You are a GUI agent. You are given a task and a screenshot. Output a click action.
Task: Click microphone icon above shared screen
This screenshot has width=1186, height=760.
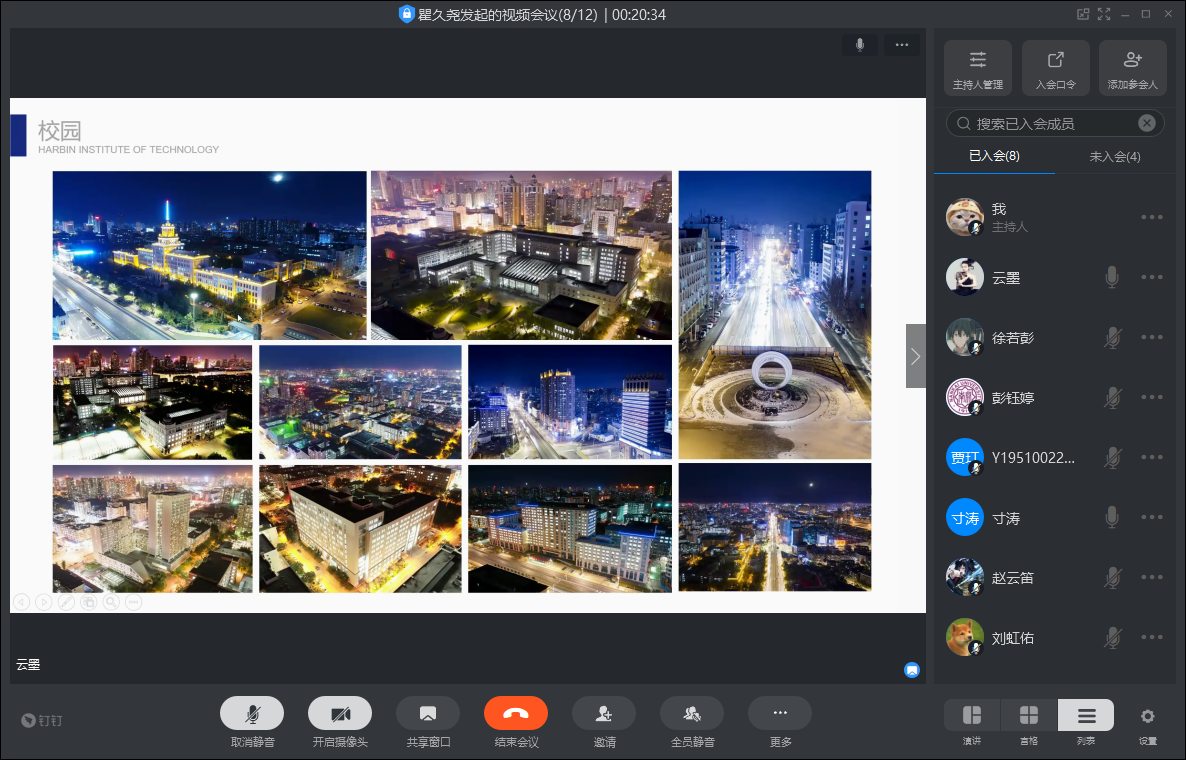pyautogui.click(x=860, y=45)
